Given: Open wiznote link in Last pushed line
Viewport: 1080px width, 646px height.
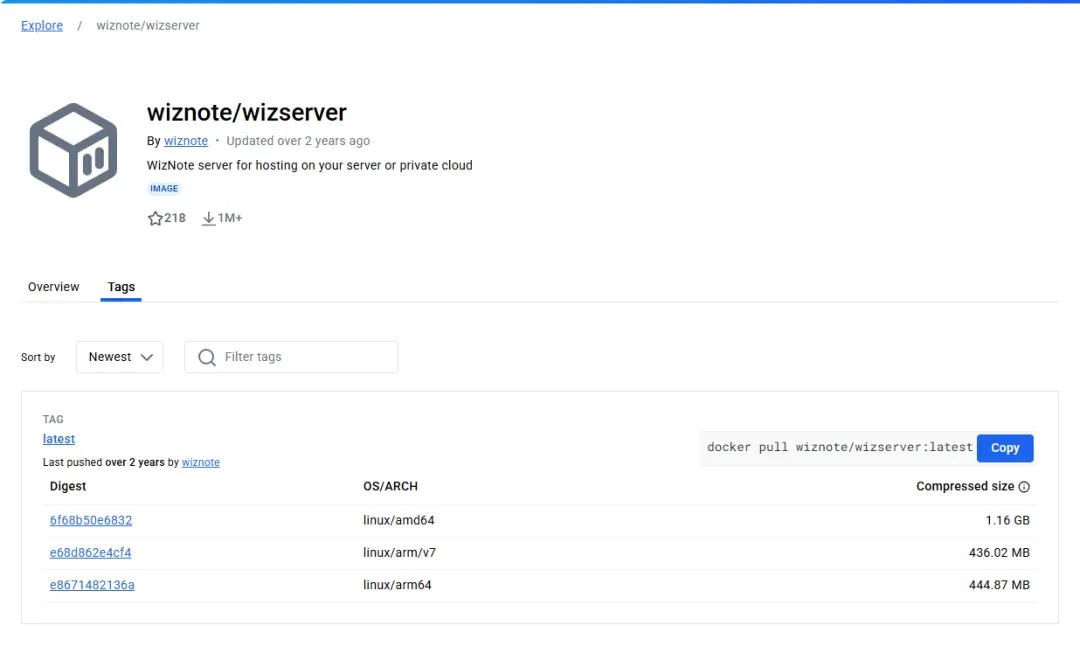Looking at the screenshot, I should [200, 463].
